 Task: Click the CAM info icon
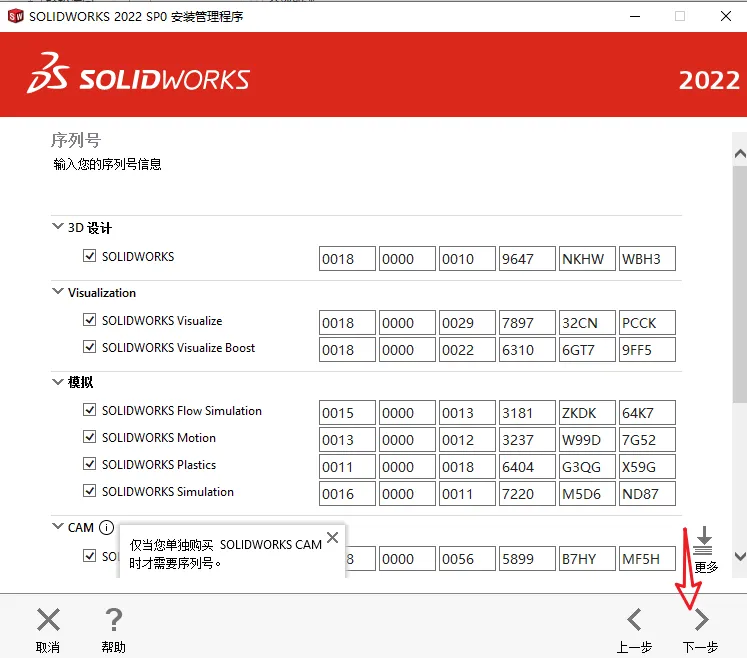coord(106,527)
